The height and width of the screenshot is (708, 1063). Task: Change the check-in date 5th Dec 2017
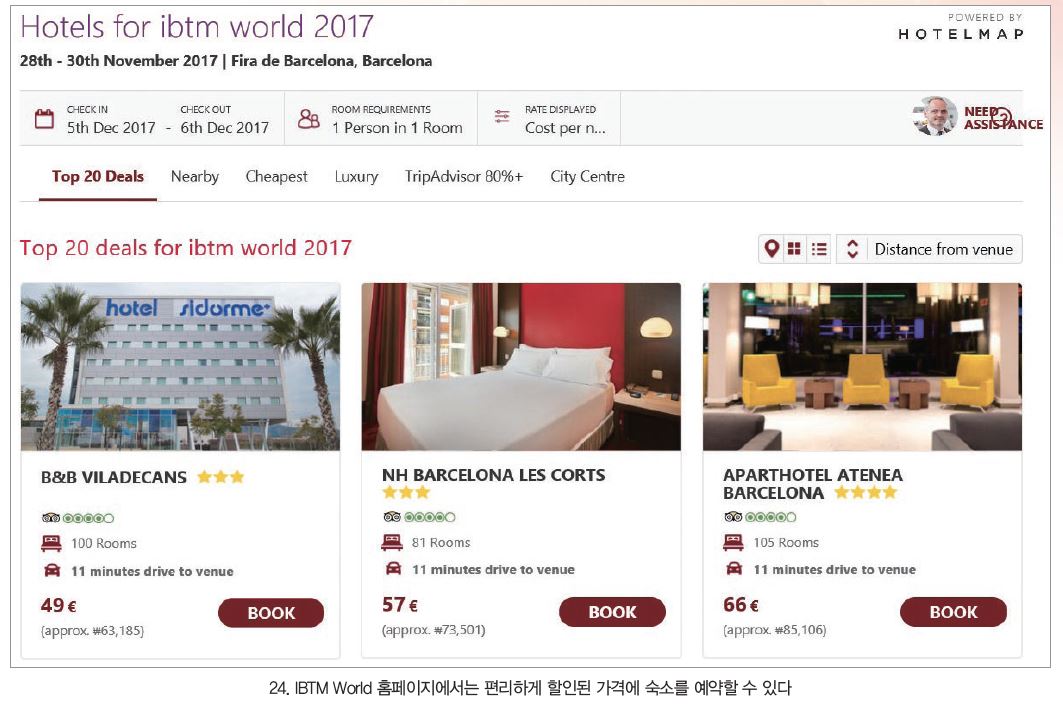[111, 127]
